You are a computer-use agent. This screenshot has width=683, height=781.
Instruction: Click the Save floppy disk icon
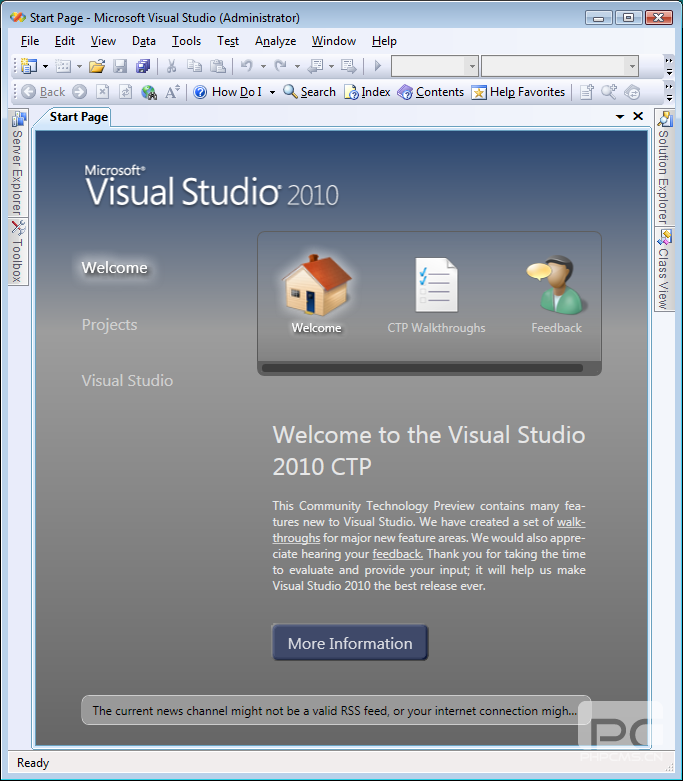click(120, 66)
